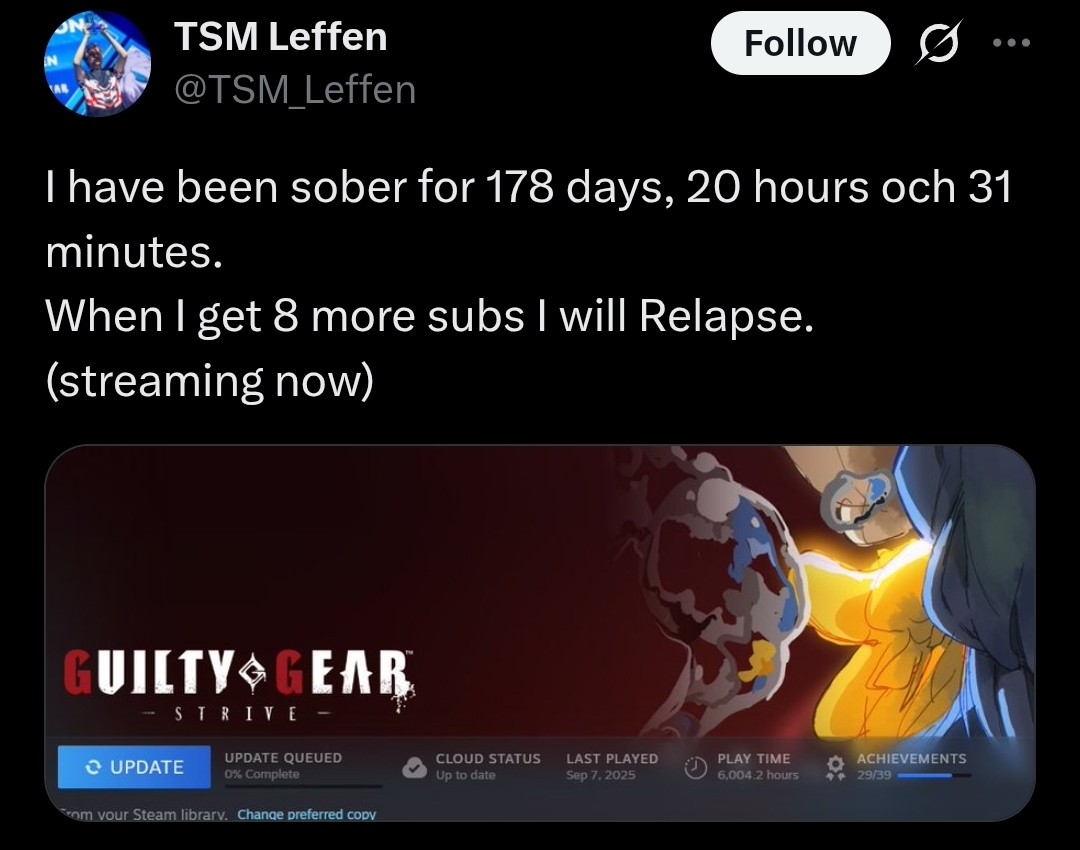Open the @TSM_Leffen handle link
Viewport: 1080px width, 850px height.
[295, 90]
